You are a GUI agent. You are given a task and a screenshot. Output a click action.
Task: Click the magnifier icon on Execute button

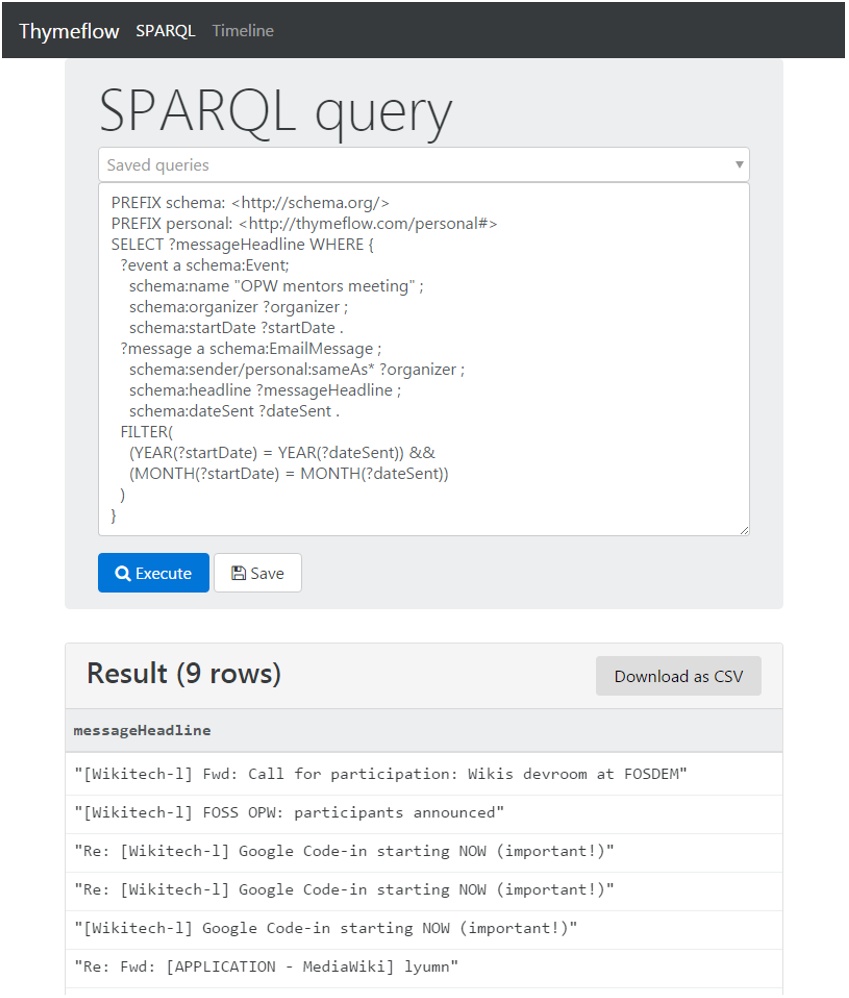click(x=123, y=572)
